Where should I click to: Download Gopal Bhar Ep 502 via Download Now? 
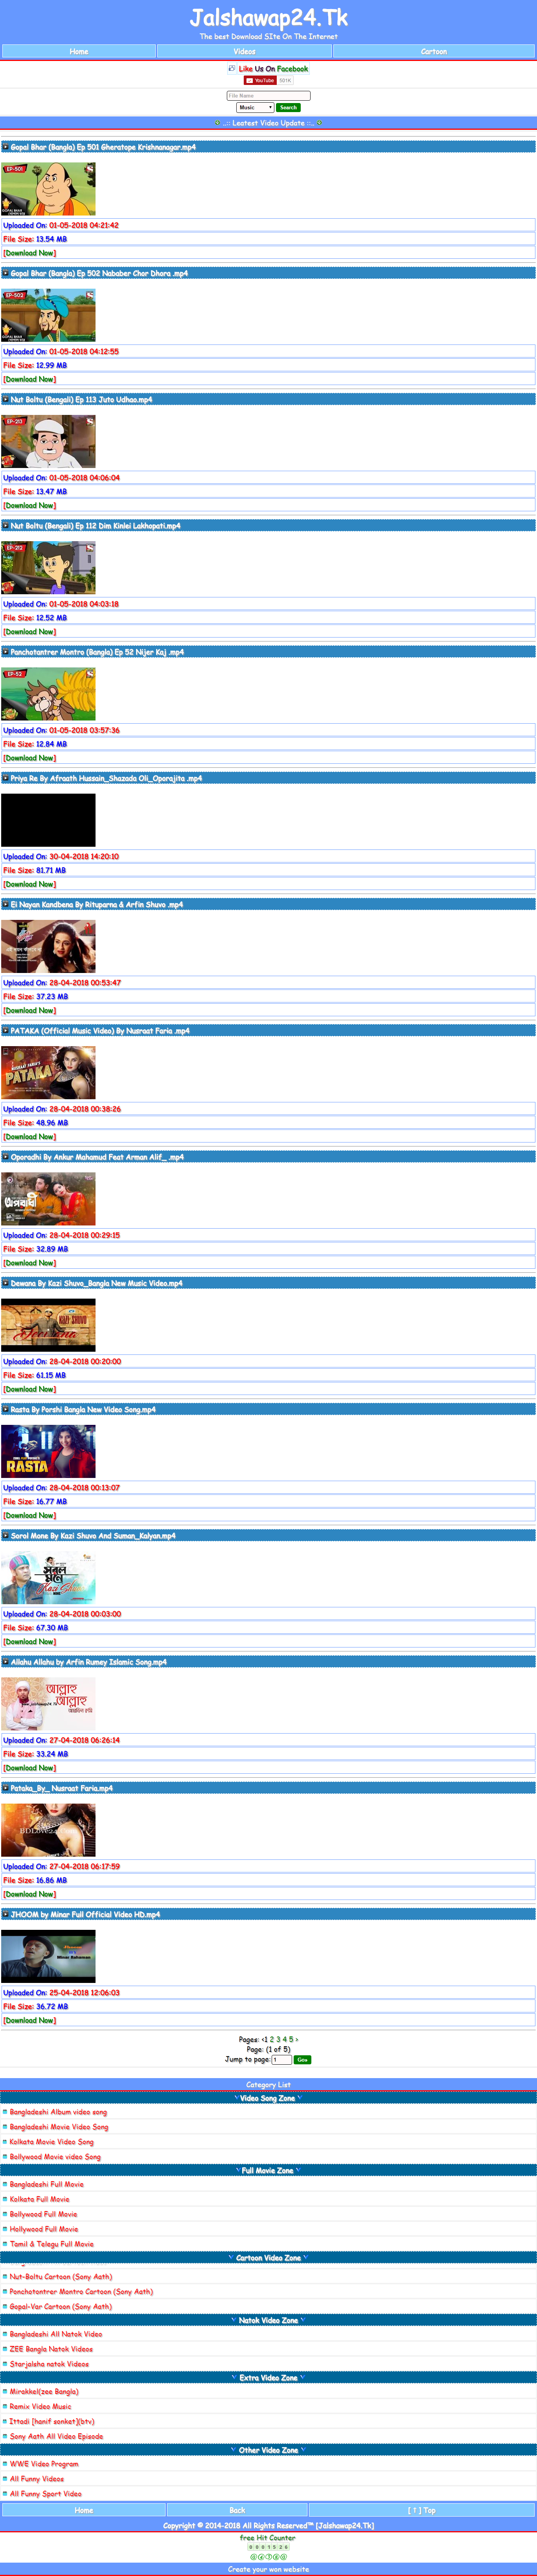point(30,379)
